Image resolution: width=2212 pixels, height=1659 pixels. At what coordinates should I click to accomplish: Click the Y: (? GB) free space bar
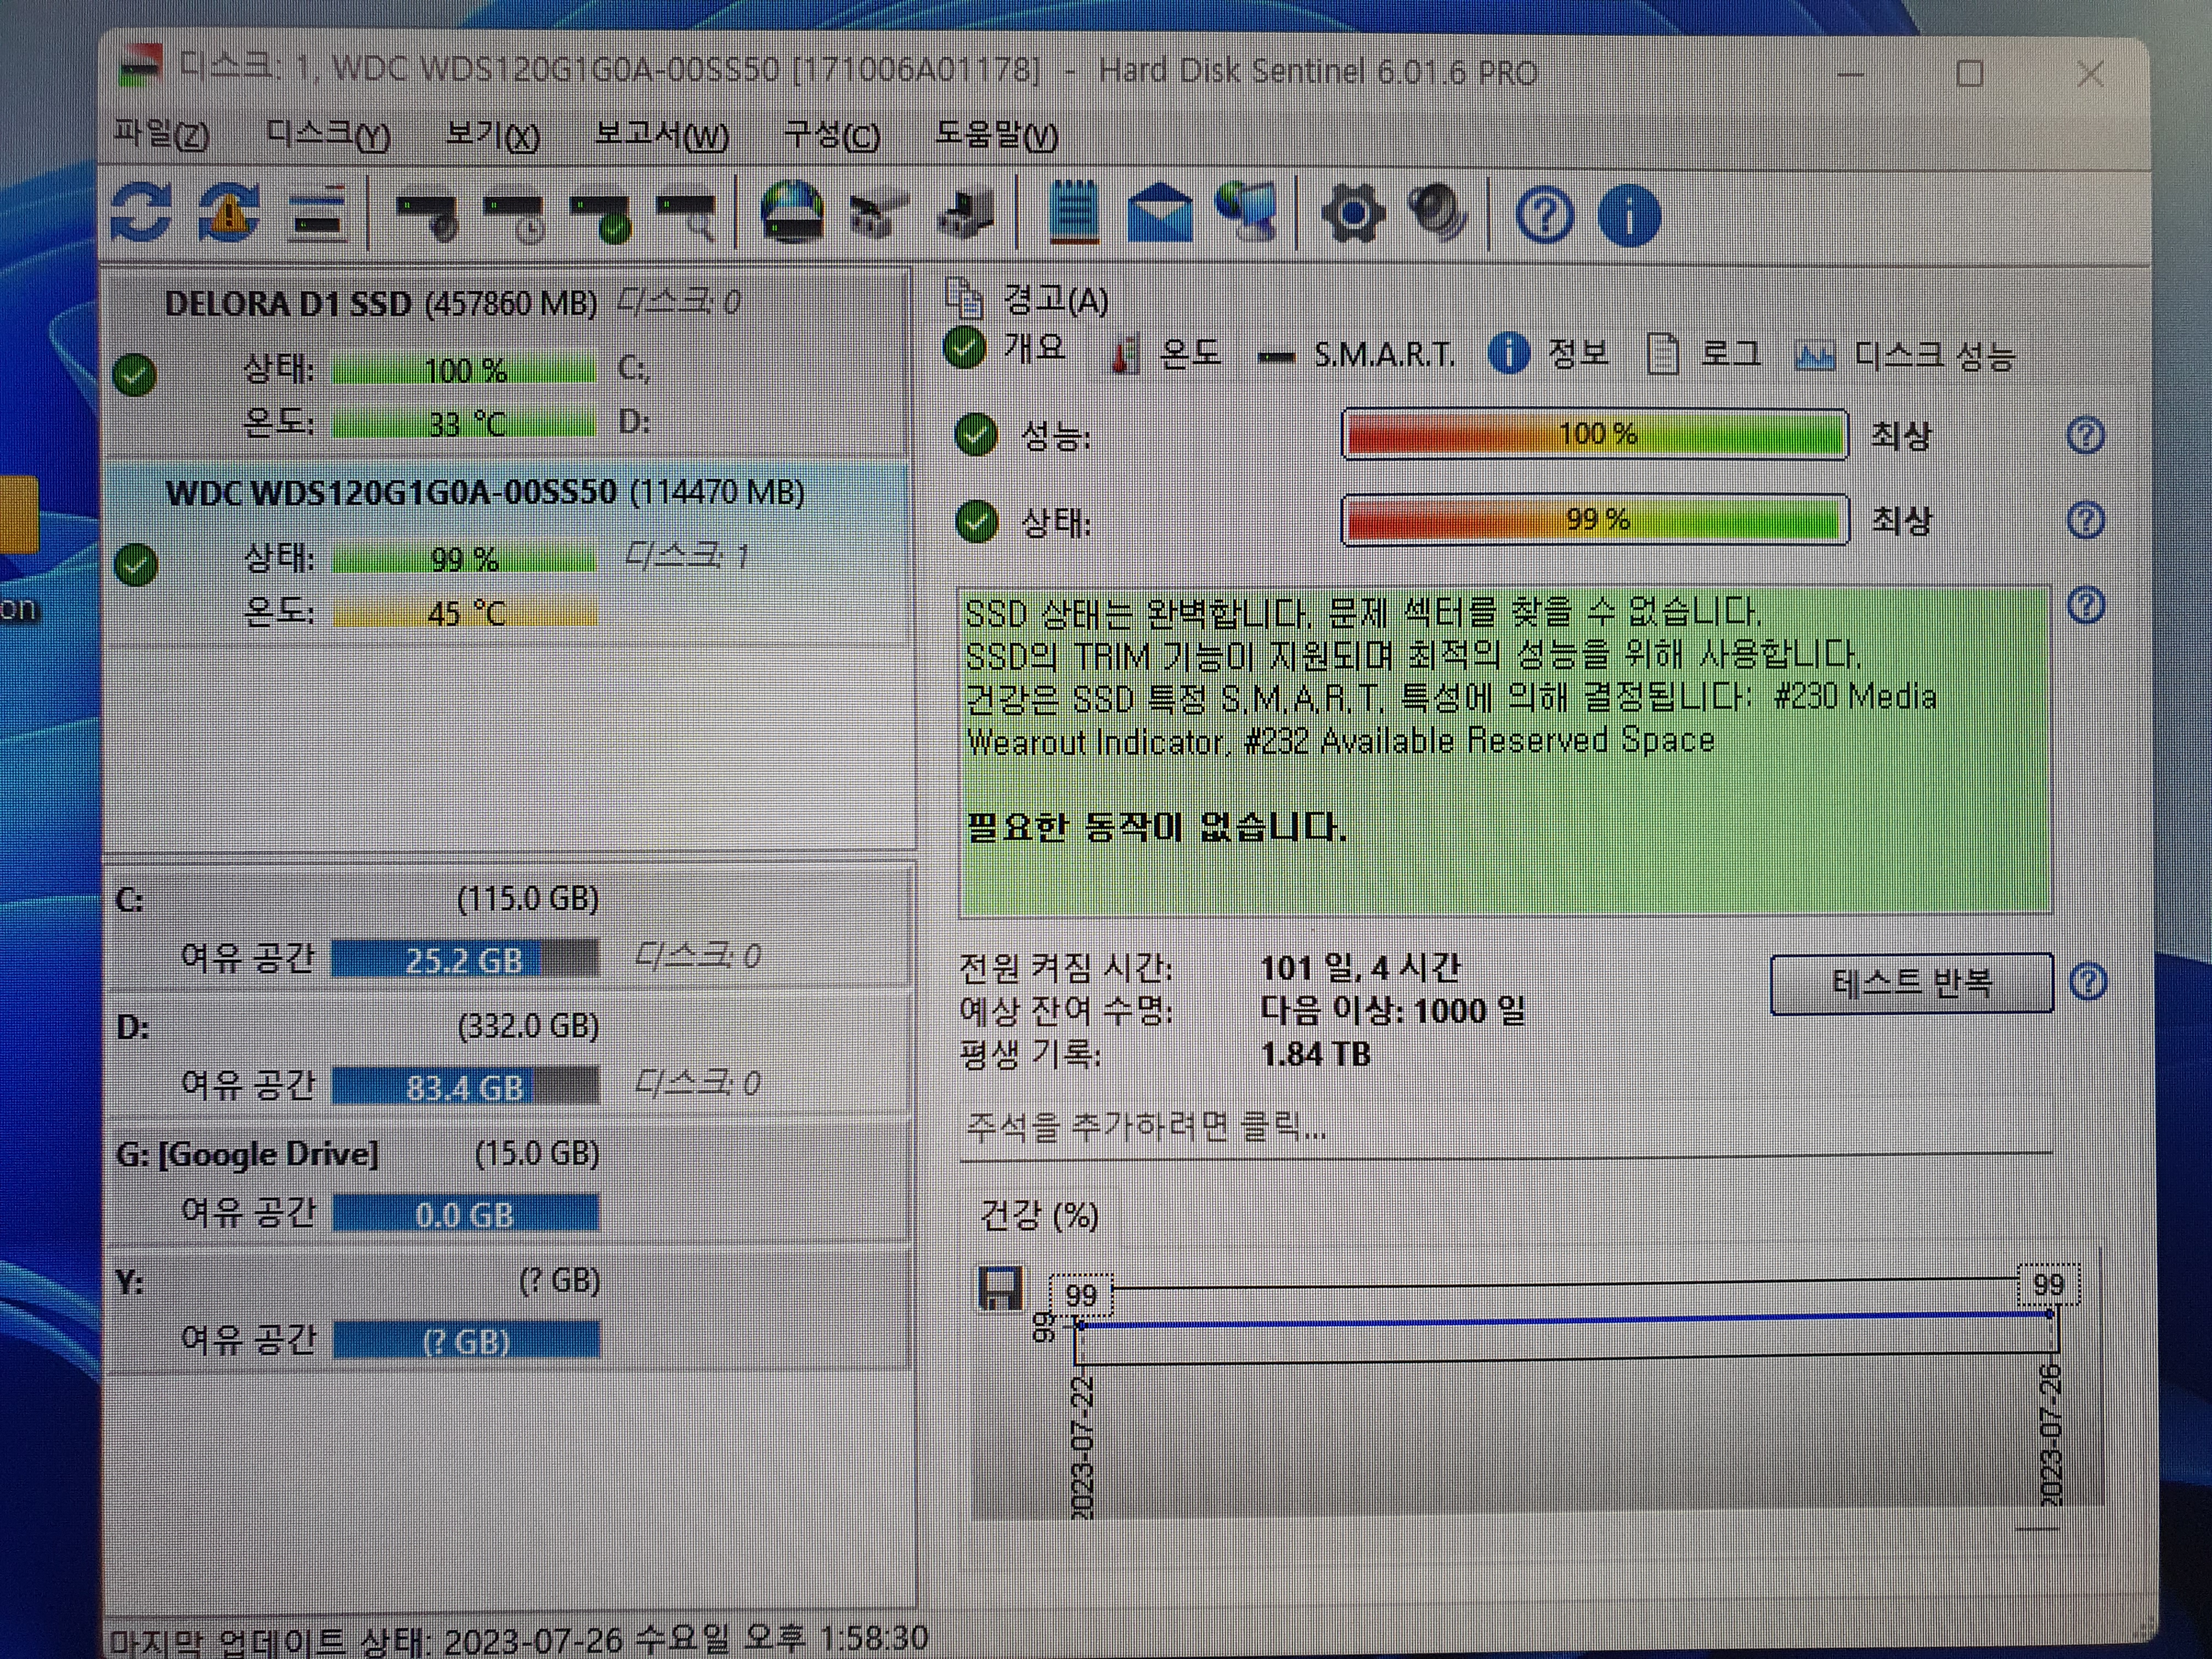tap(465, 1341)
